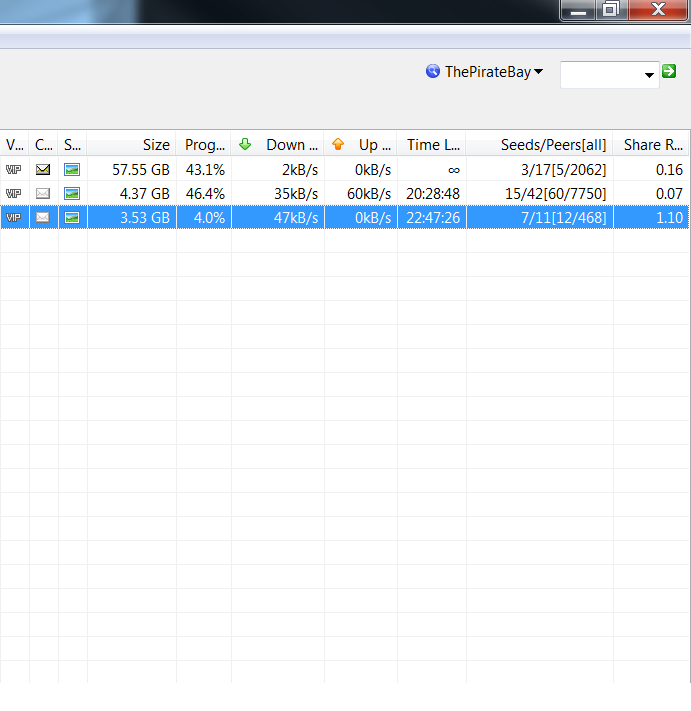Click the 43.1% progress value

click(205, 170)
